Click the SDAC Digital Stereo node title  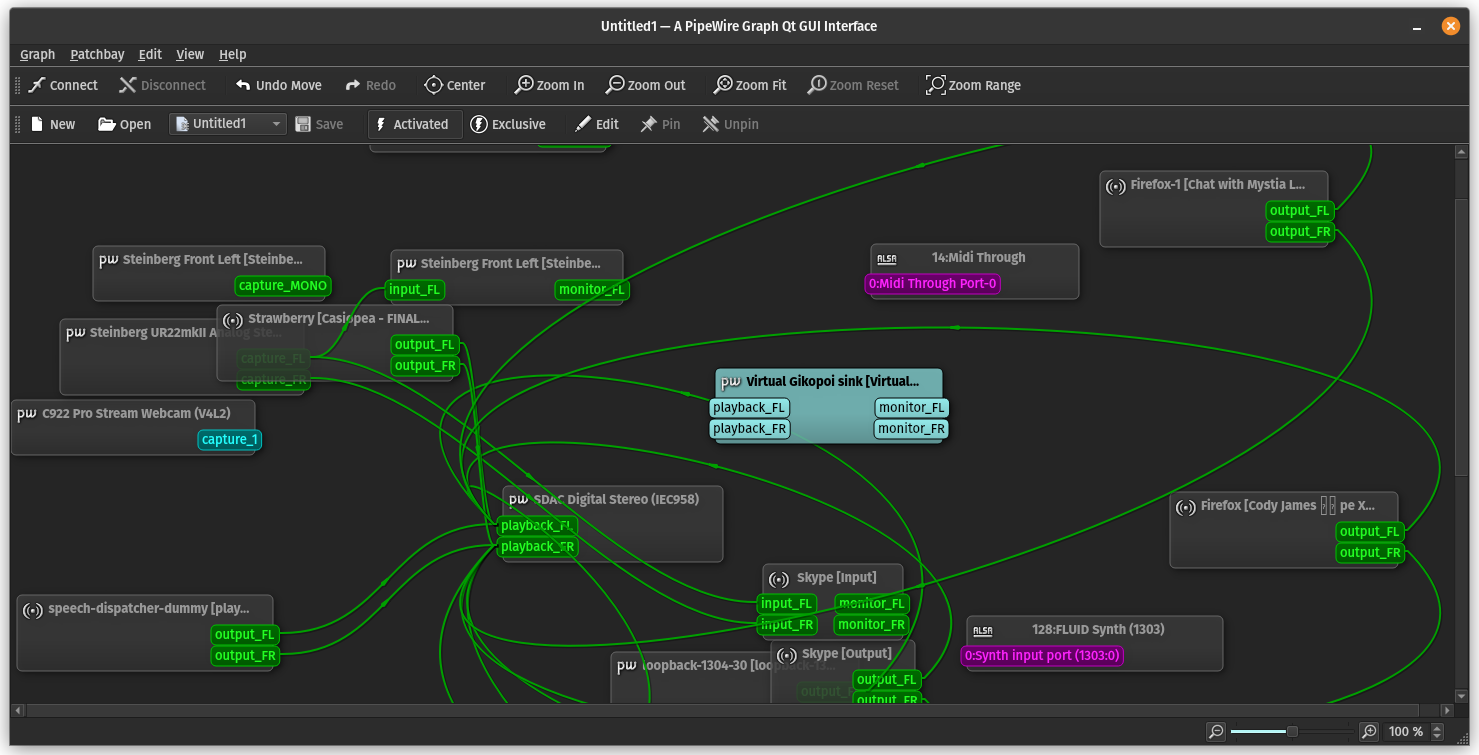click(616, 500)
